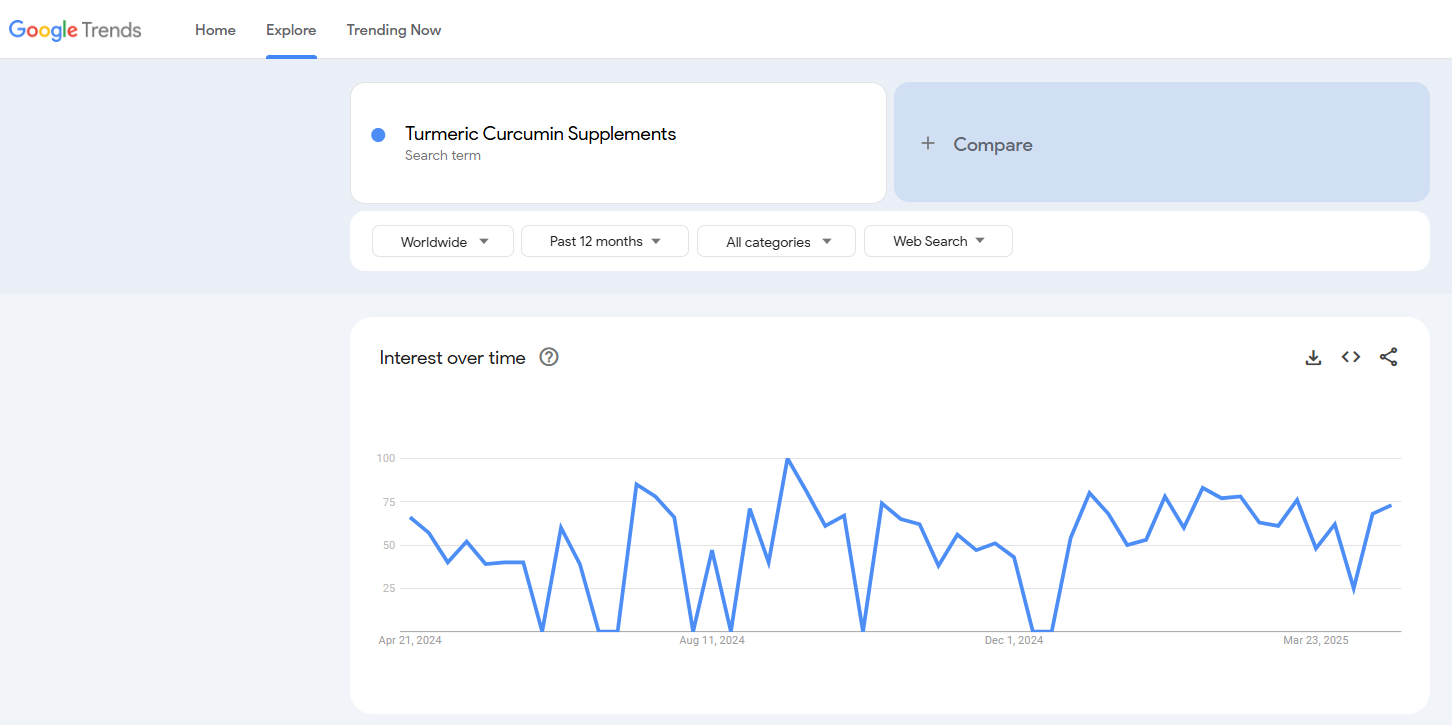Open the Trending Now tab
Screen dimensions: 1452x725
pyautogui.click(x=394, y=30)
